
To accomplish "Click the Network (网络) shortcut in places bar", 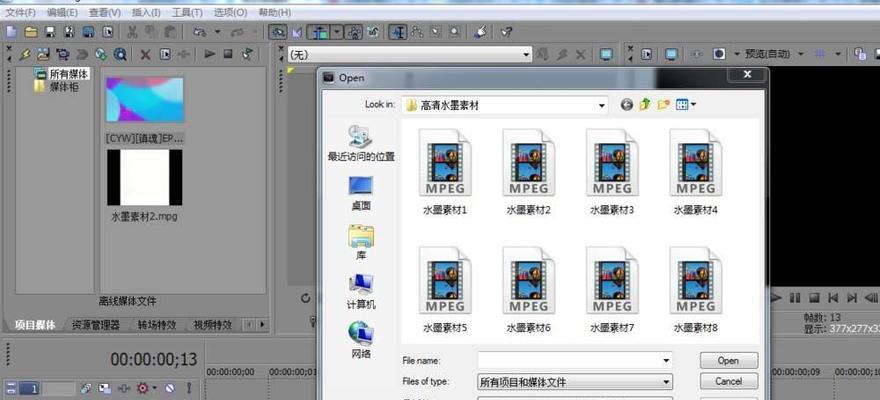I will click(x=361, y=340).
